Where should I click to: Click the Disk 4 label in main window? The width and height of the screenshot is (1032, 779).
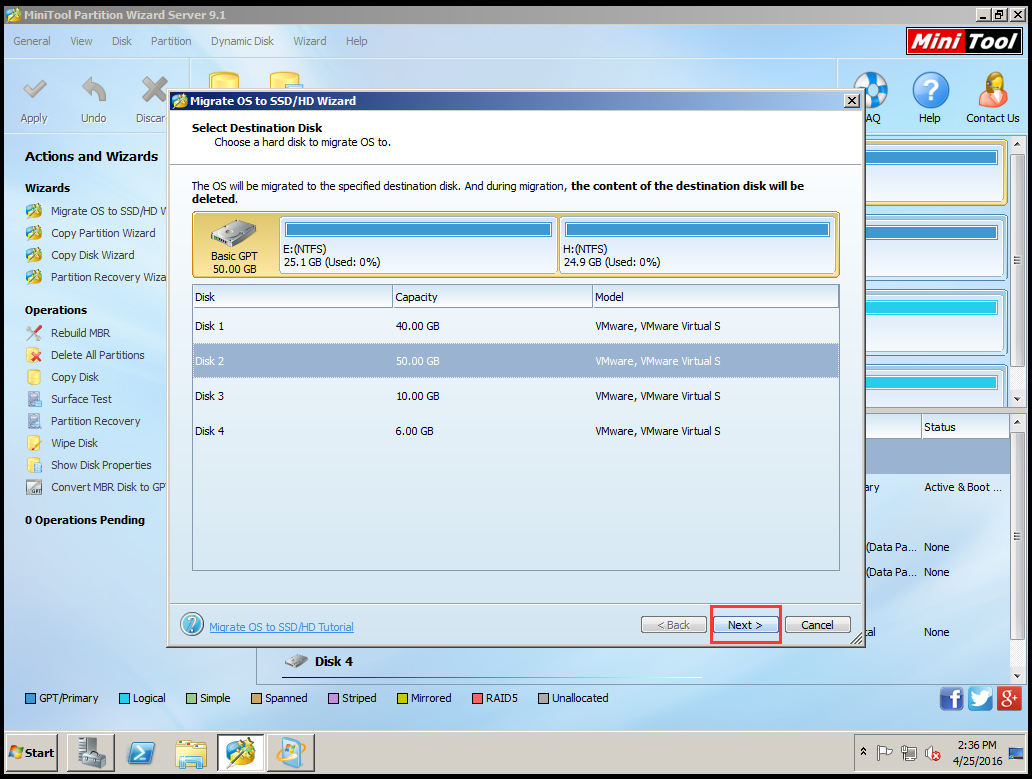[x=334, y=661]
